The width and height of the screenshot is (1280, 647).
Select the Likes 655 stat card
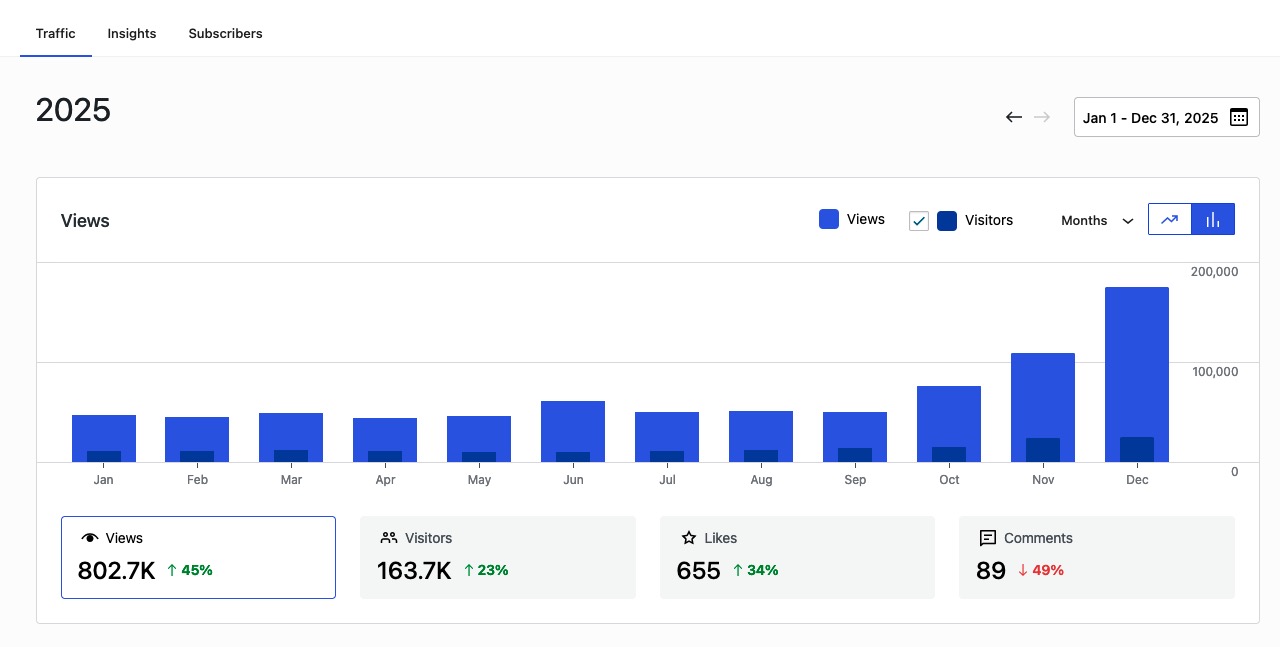[x=797, y=558]
